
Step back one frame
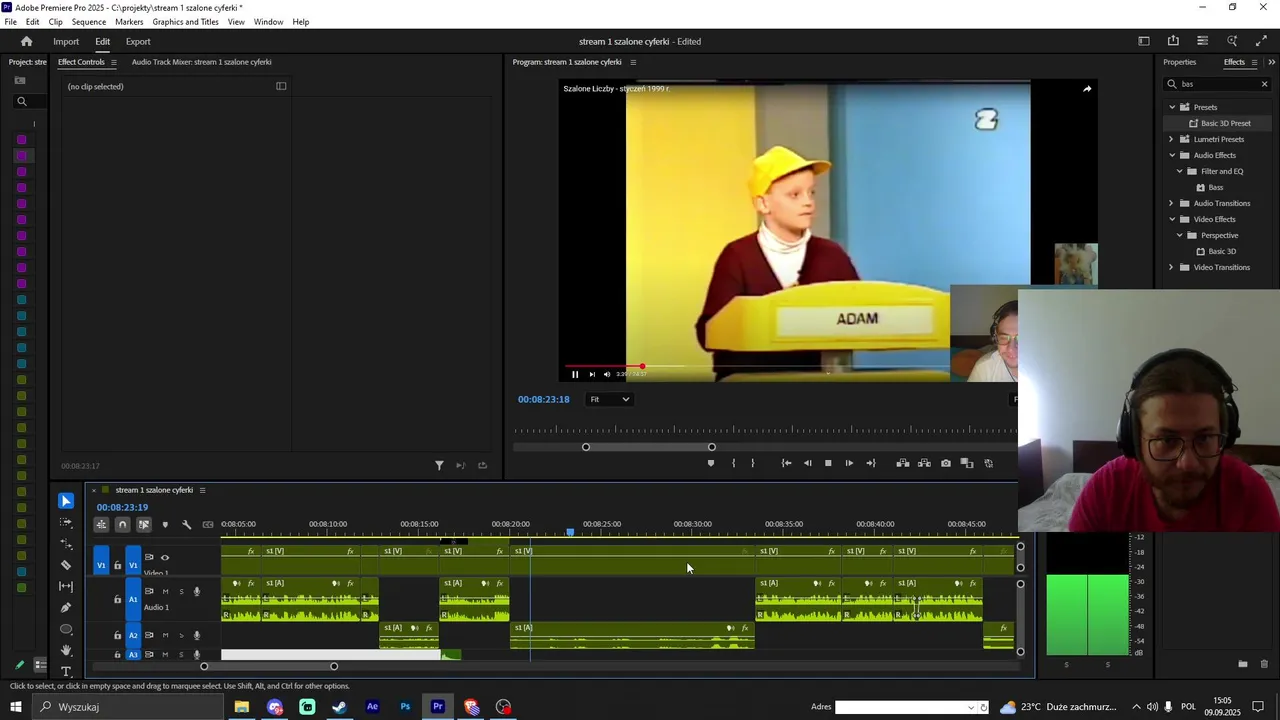(808, 463)
